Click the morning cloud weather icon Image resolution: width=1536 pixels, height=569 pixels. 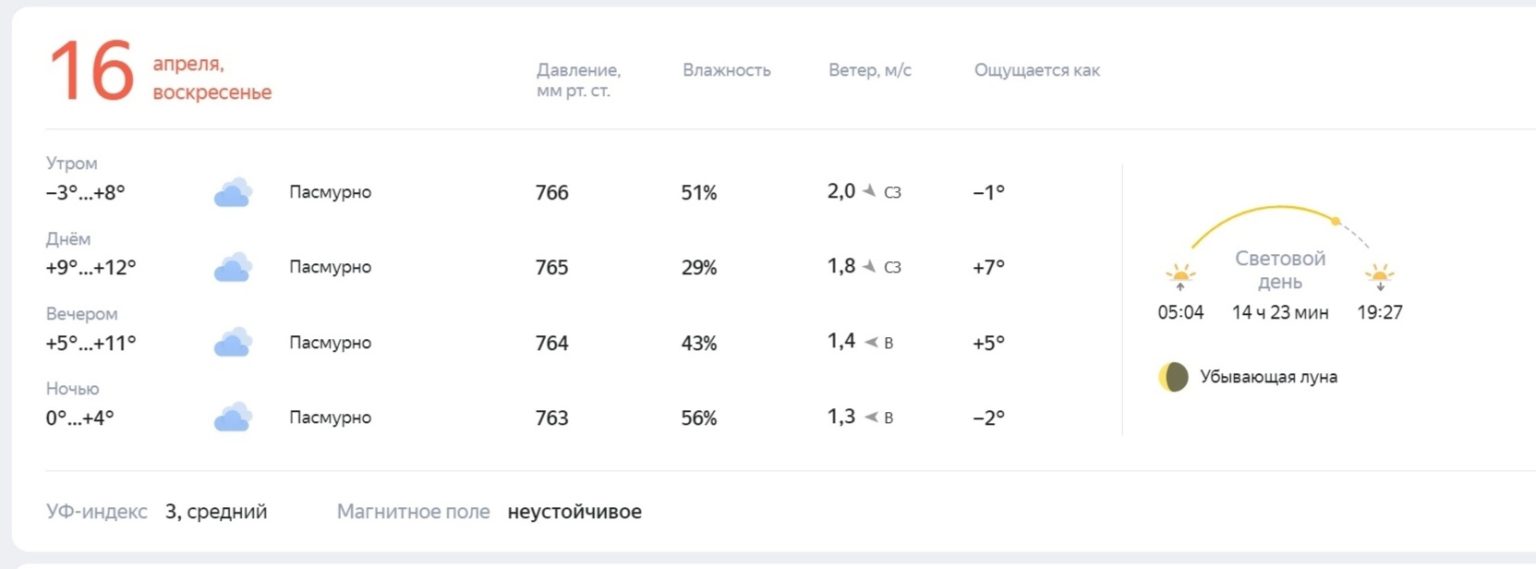point(232,192)
